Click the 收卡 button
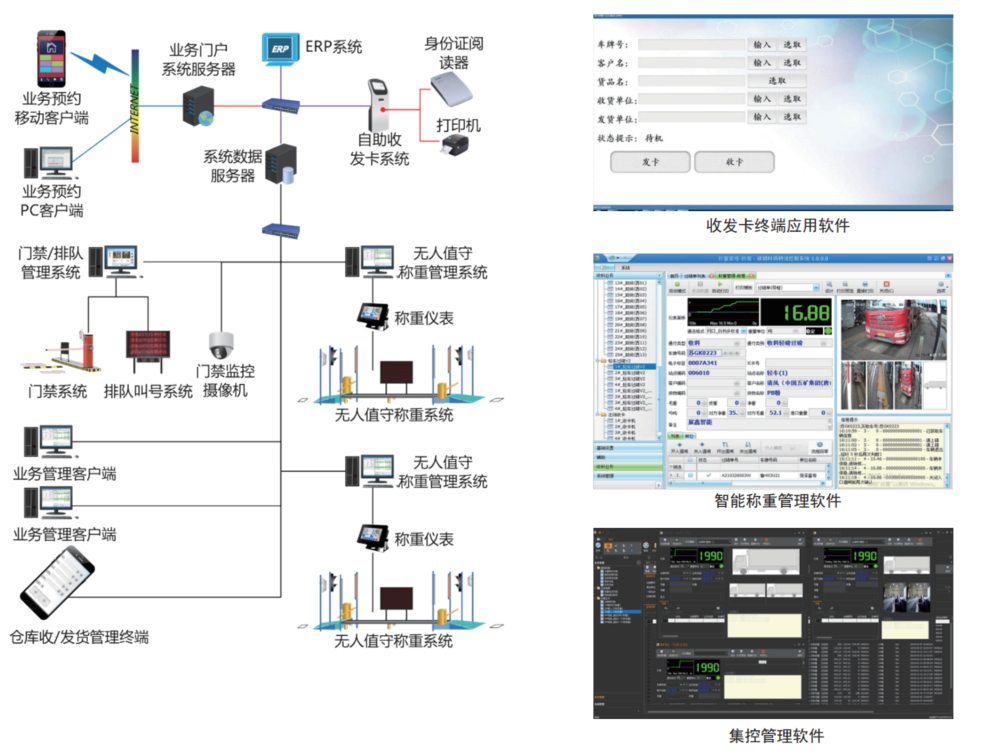Screen dimensions: 990x753 coord(734,162)
